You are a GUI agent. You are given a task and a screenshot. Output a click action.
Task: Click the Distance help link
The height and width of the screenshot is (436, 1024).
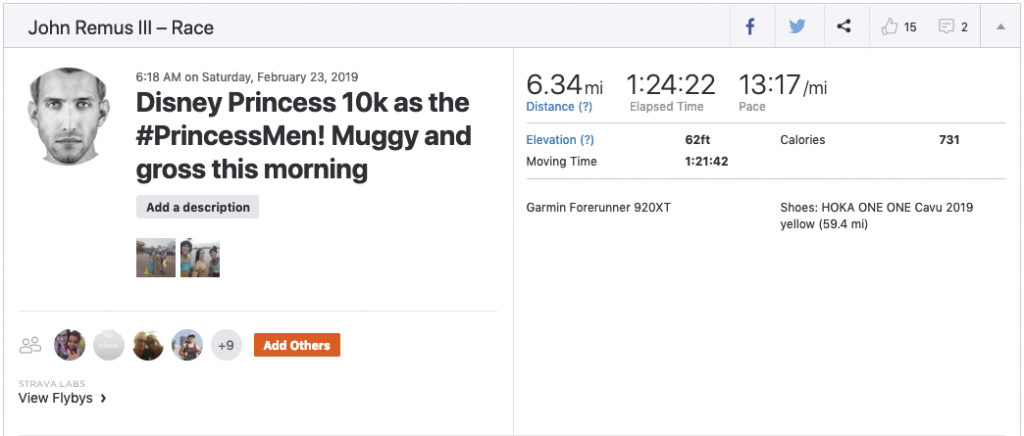pyautogui.click(x=559, y=107)
